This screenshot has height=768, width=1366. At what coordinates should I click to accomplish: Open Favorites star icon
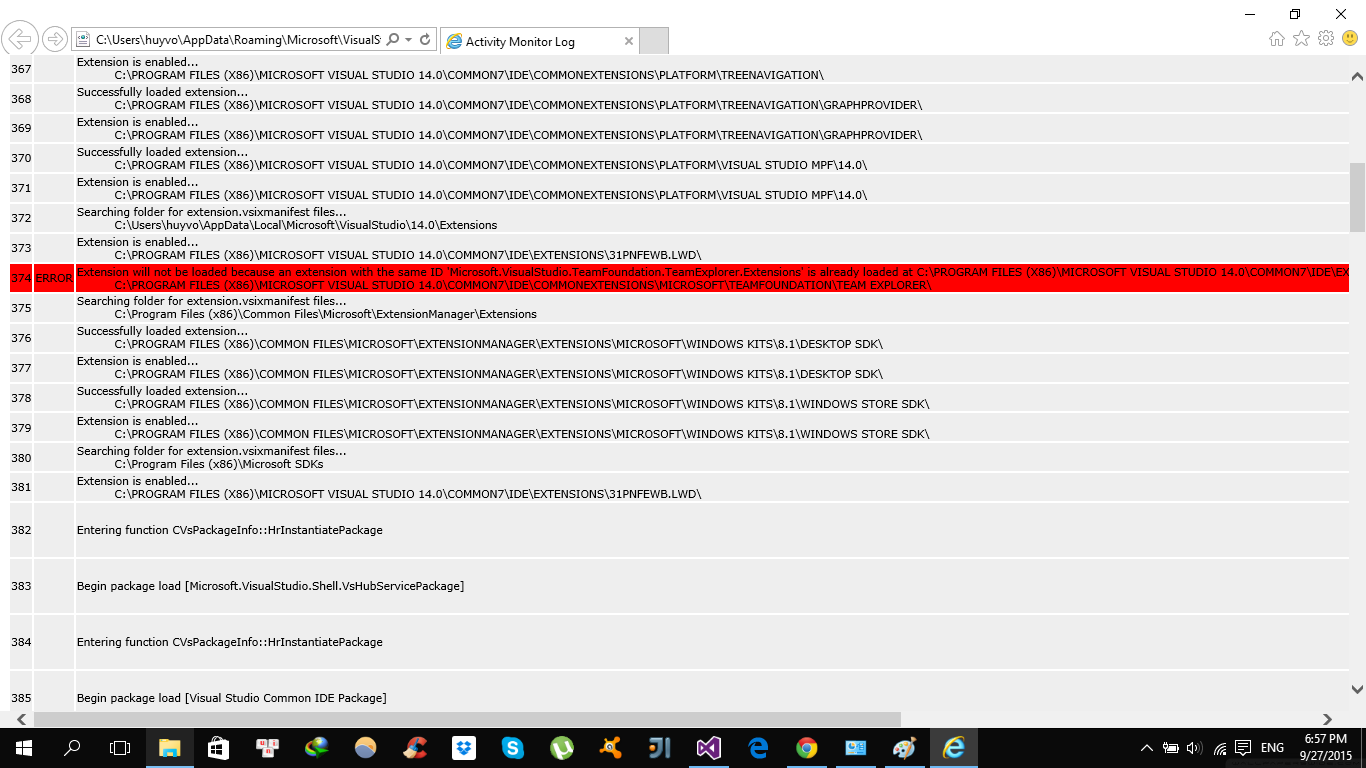click(1301, 39)
